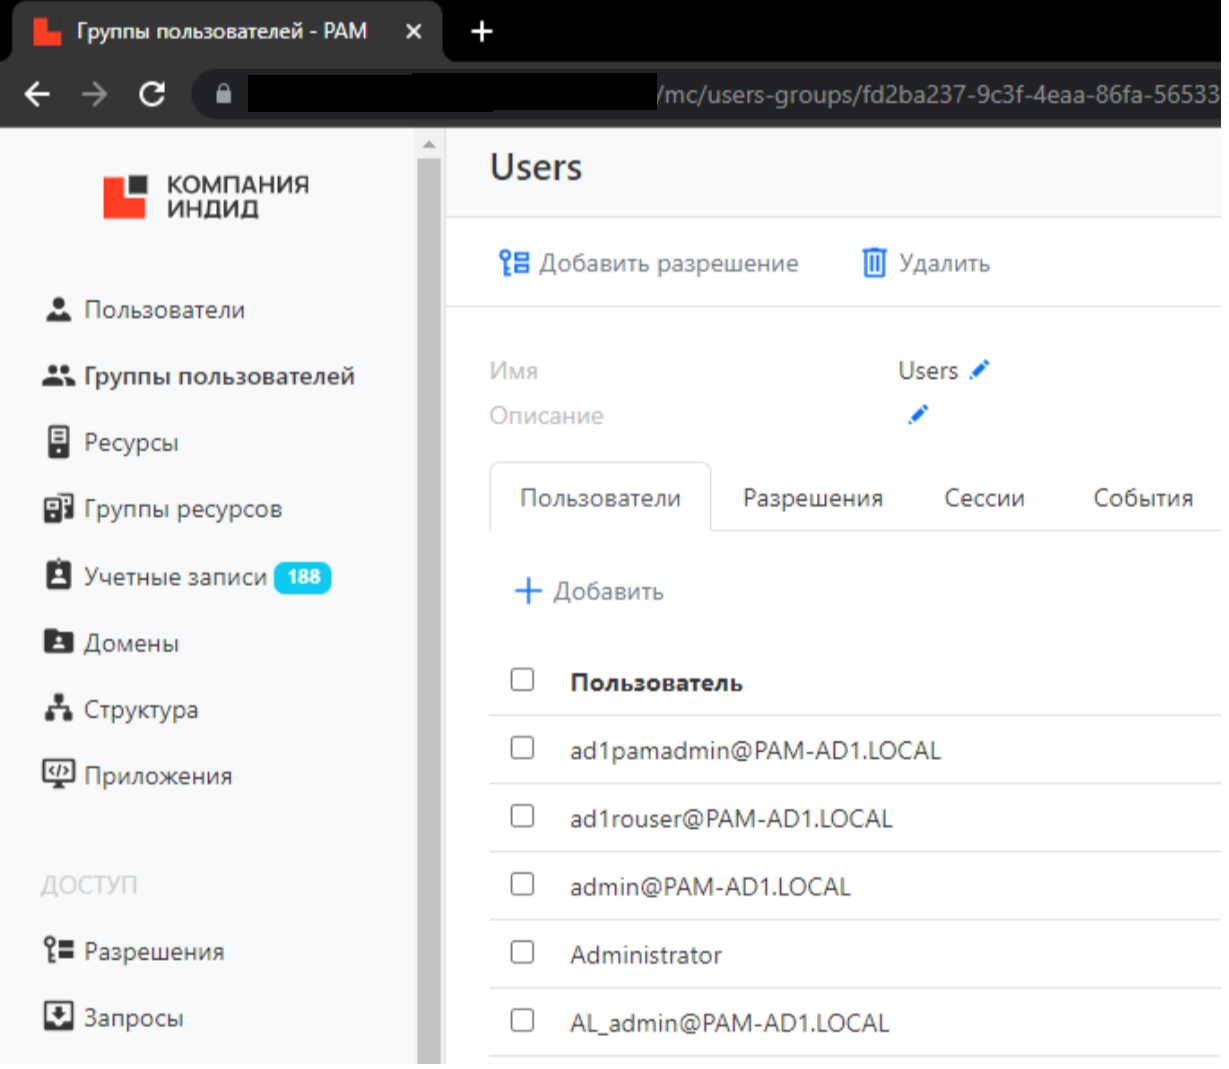Go to Пользователи in the sidebar menu
The width and height of the screenshot is (1229, 1069).
(164, 310)
